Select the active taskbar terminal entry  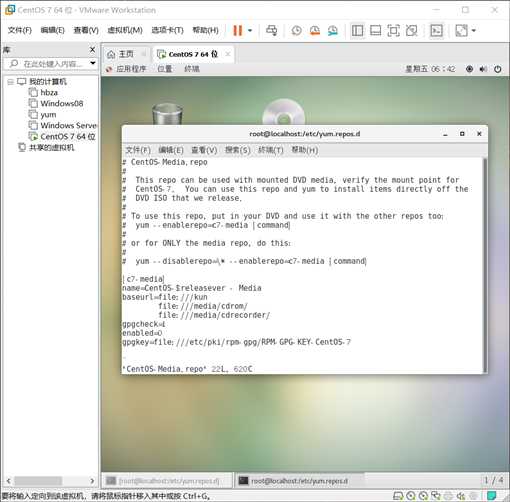299,481
